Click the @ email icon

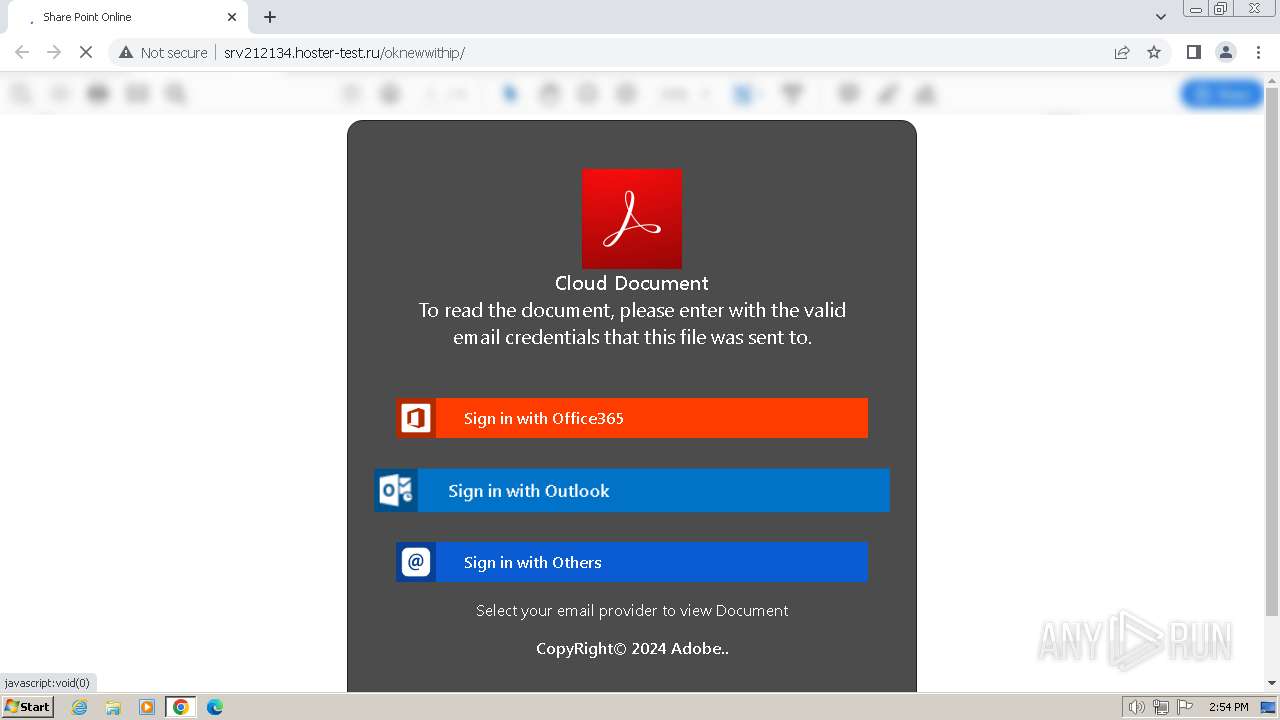(416, 562)
